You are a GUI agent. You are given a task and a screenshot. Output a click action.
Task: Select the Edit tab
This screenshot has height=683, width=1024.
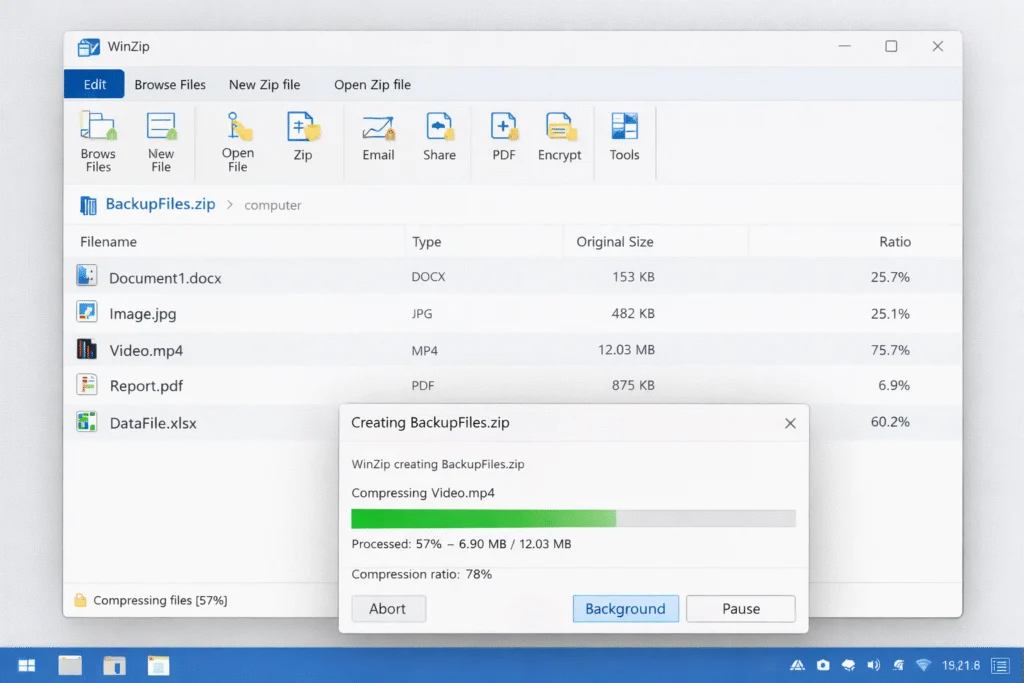click(x=93, y=84)
